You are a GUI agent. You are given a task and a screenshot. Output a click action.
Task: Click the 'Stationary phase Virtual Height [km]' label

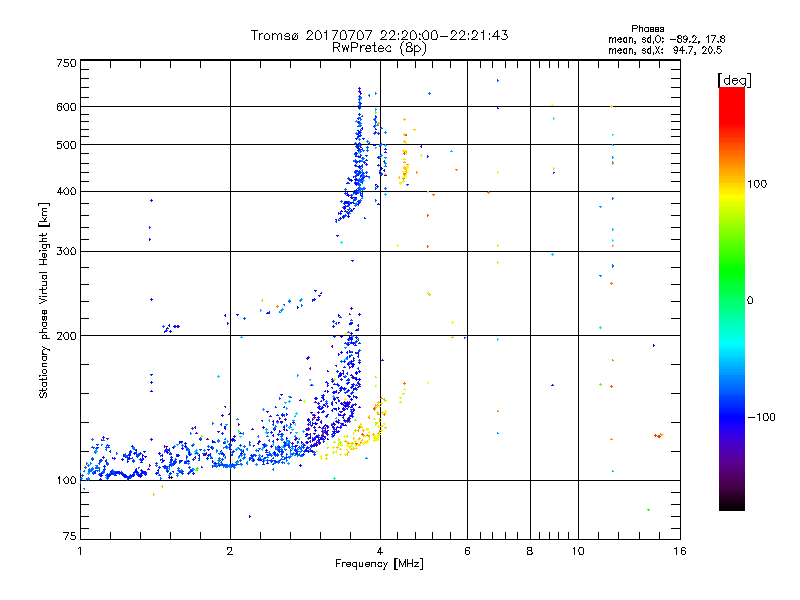pos(44,300)
